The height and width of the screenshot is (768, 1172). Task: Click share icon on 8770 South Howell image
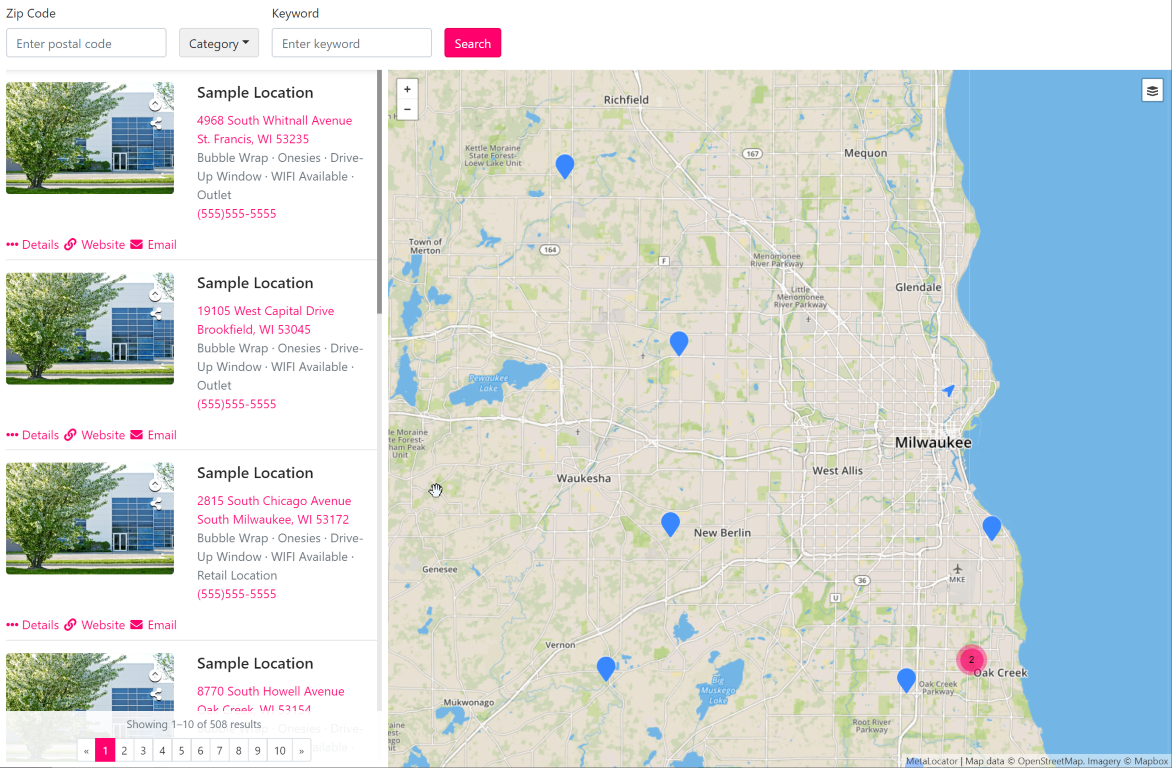pyautogui.click(x=155, y=694)
